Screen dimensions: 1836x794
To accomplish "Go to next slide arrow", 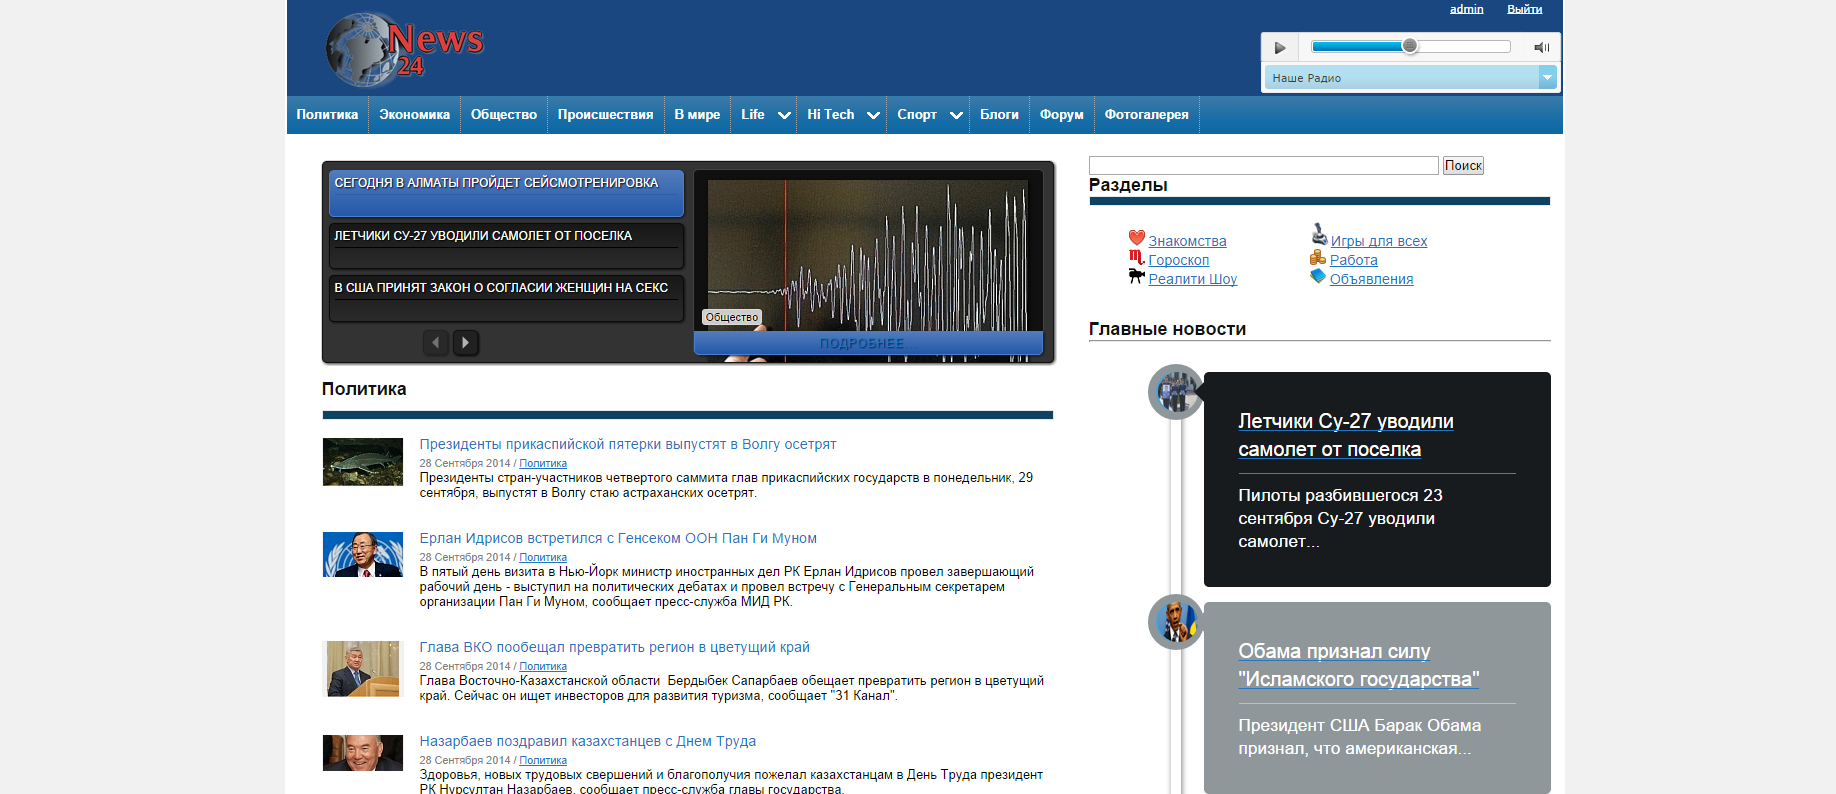I will coord(465,342).
